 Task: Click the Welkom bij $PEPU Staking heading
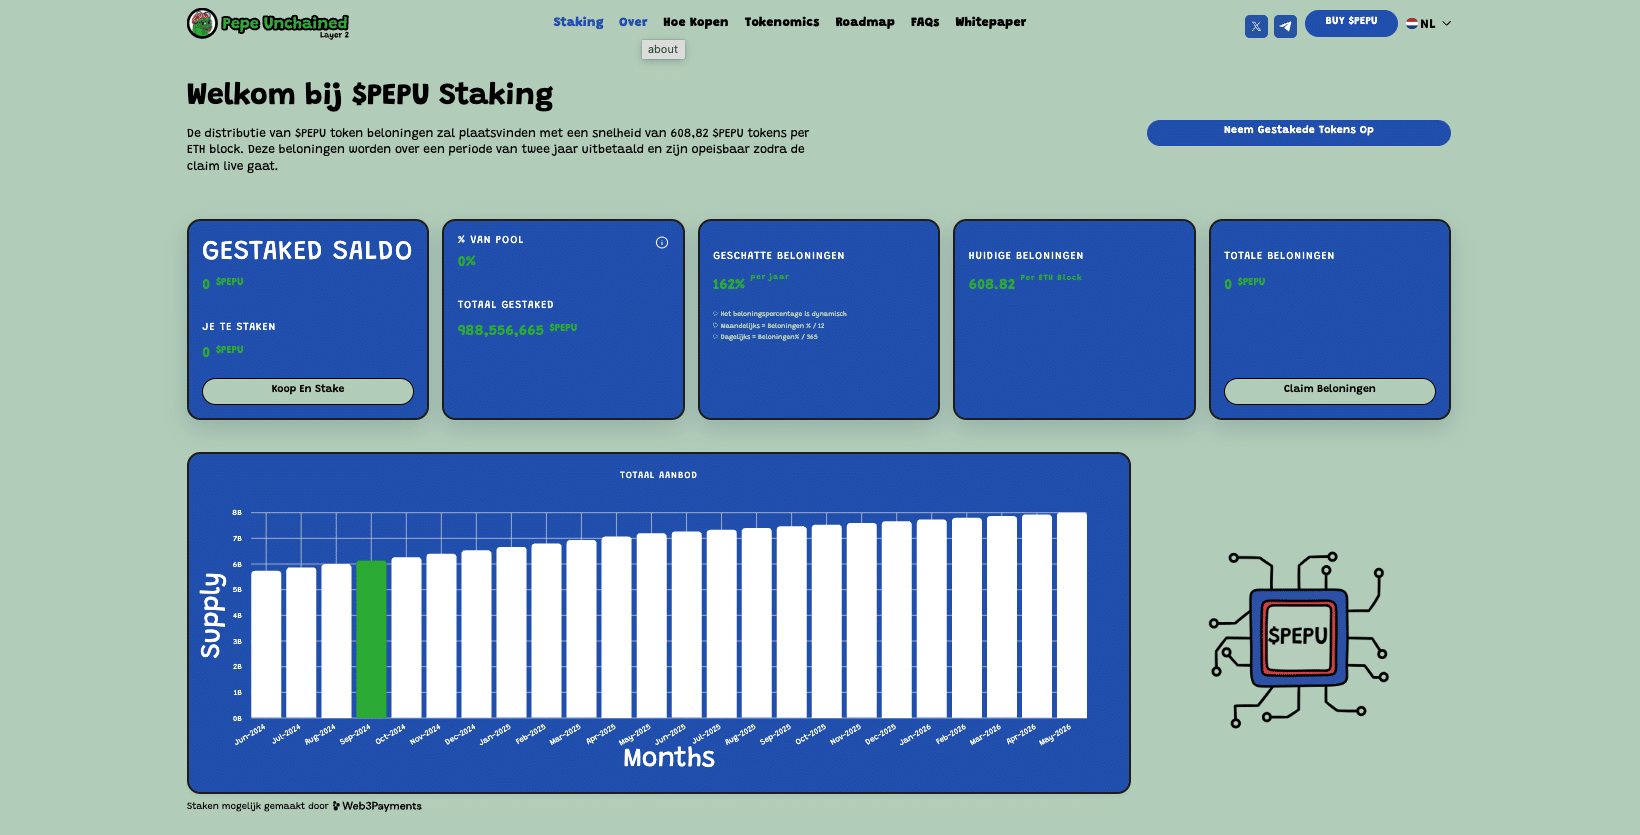pos(370,95)
